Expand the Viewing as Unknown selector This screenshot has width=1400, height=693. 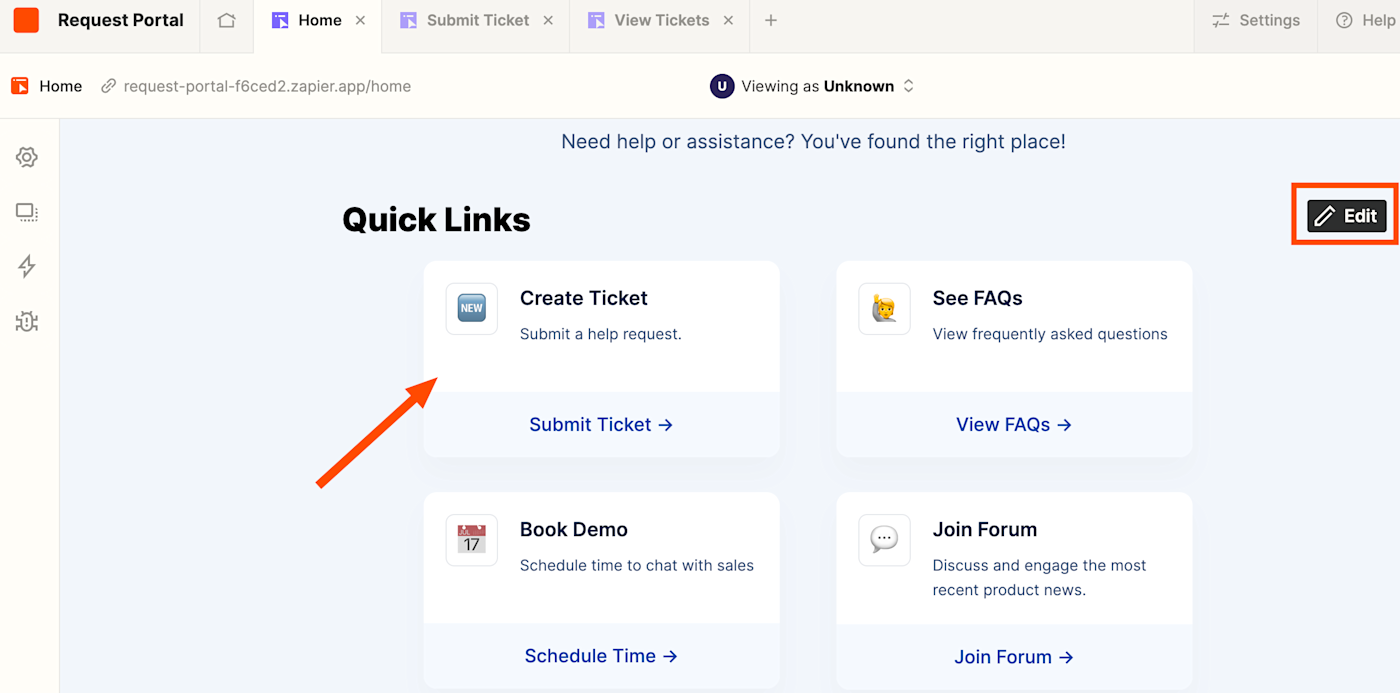pos(812,86)
